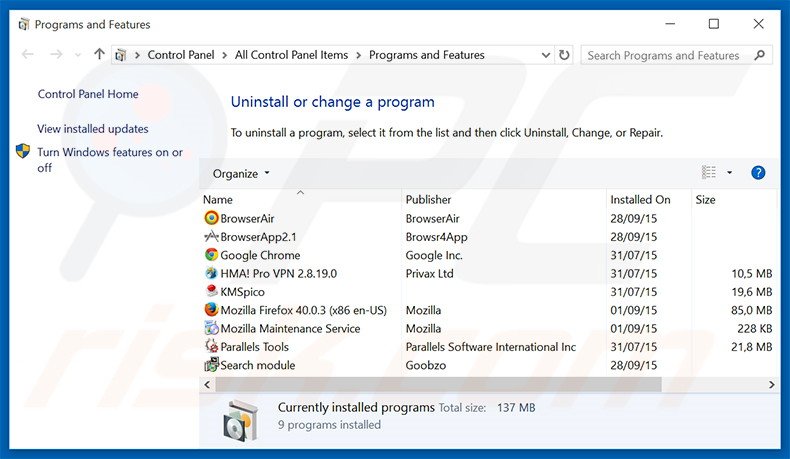Click the Goobzo publisher cell
Screen dimensions: 790x459
coord(426,365)
